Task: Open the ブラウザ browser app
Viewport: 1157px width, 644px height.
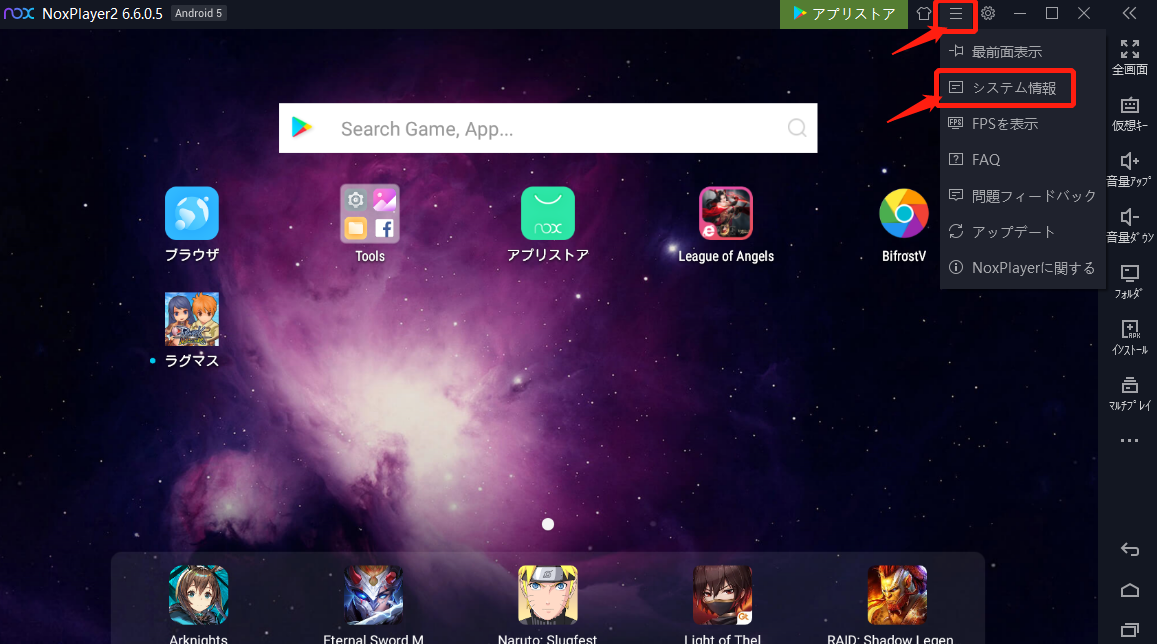Action: 191,213
